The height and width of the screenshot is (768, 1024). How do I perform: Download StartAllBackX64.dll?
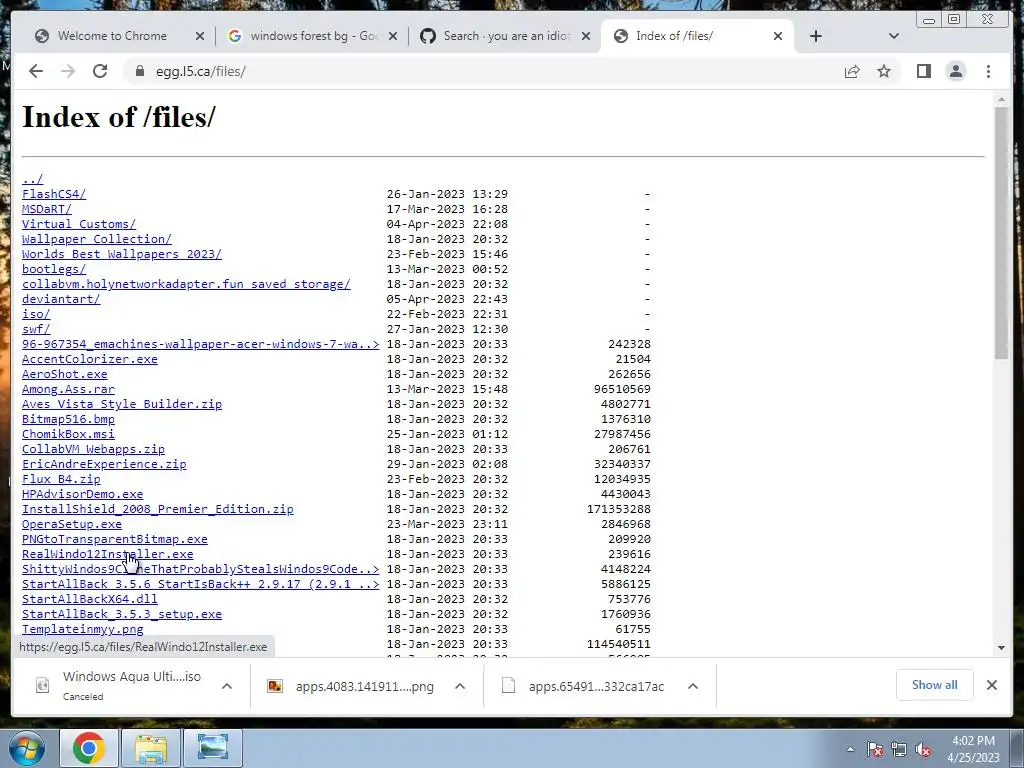[89, 600]
